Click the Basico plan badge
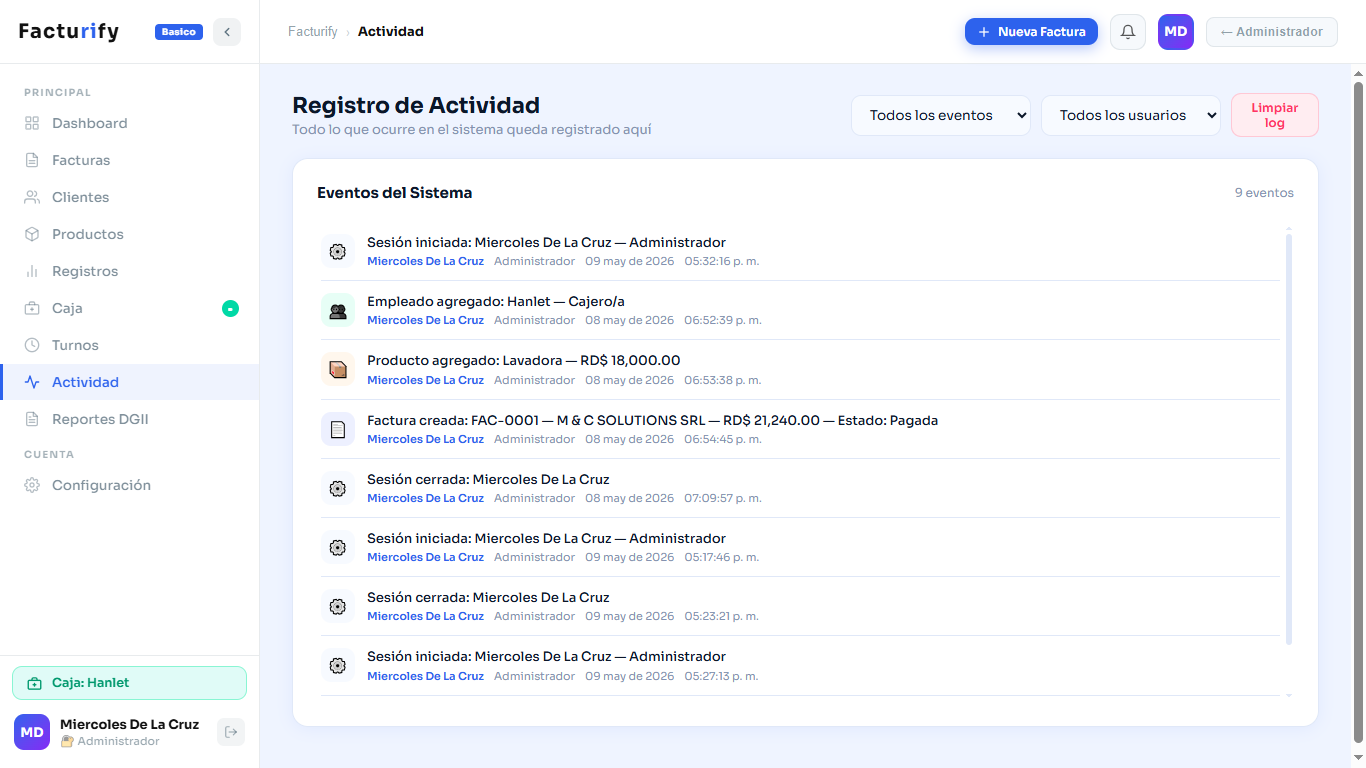 click(179, 32)
